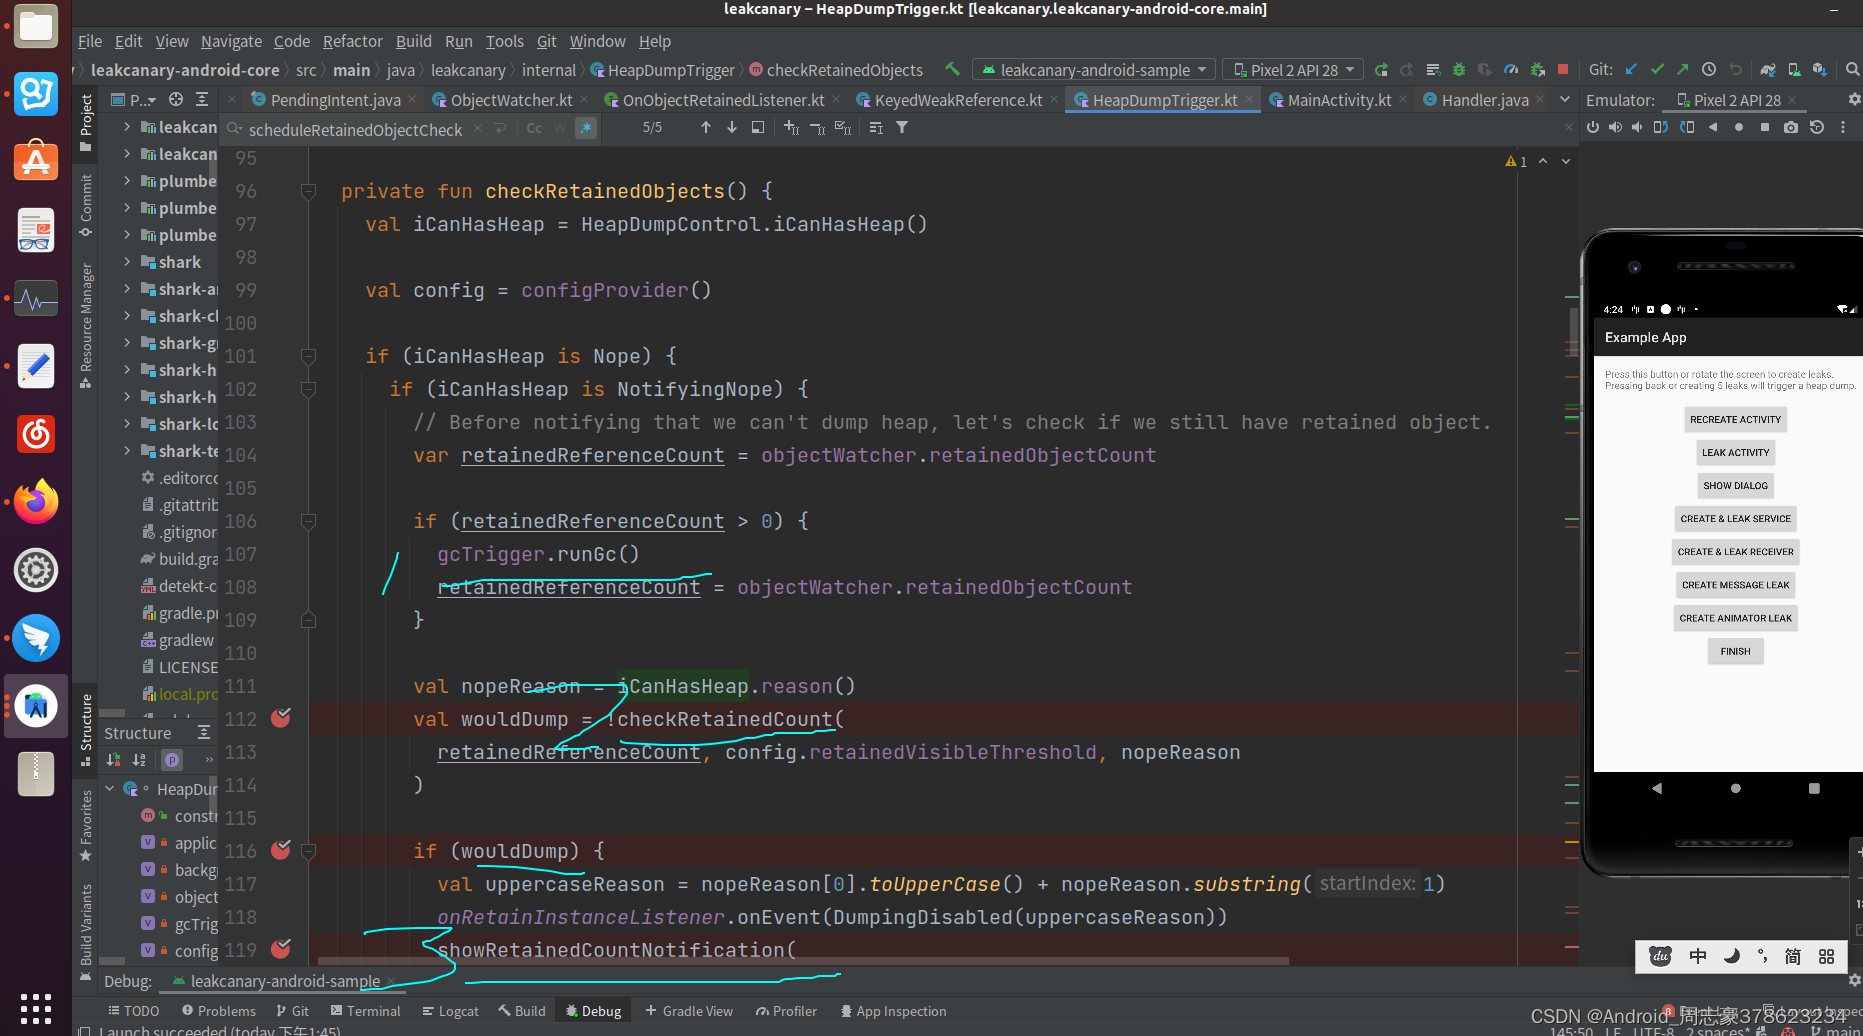Click the select opened file target icon
The image size is (1863, 1036).
click(176, 99)
